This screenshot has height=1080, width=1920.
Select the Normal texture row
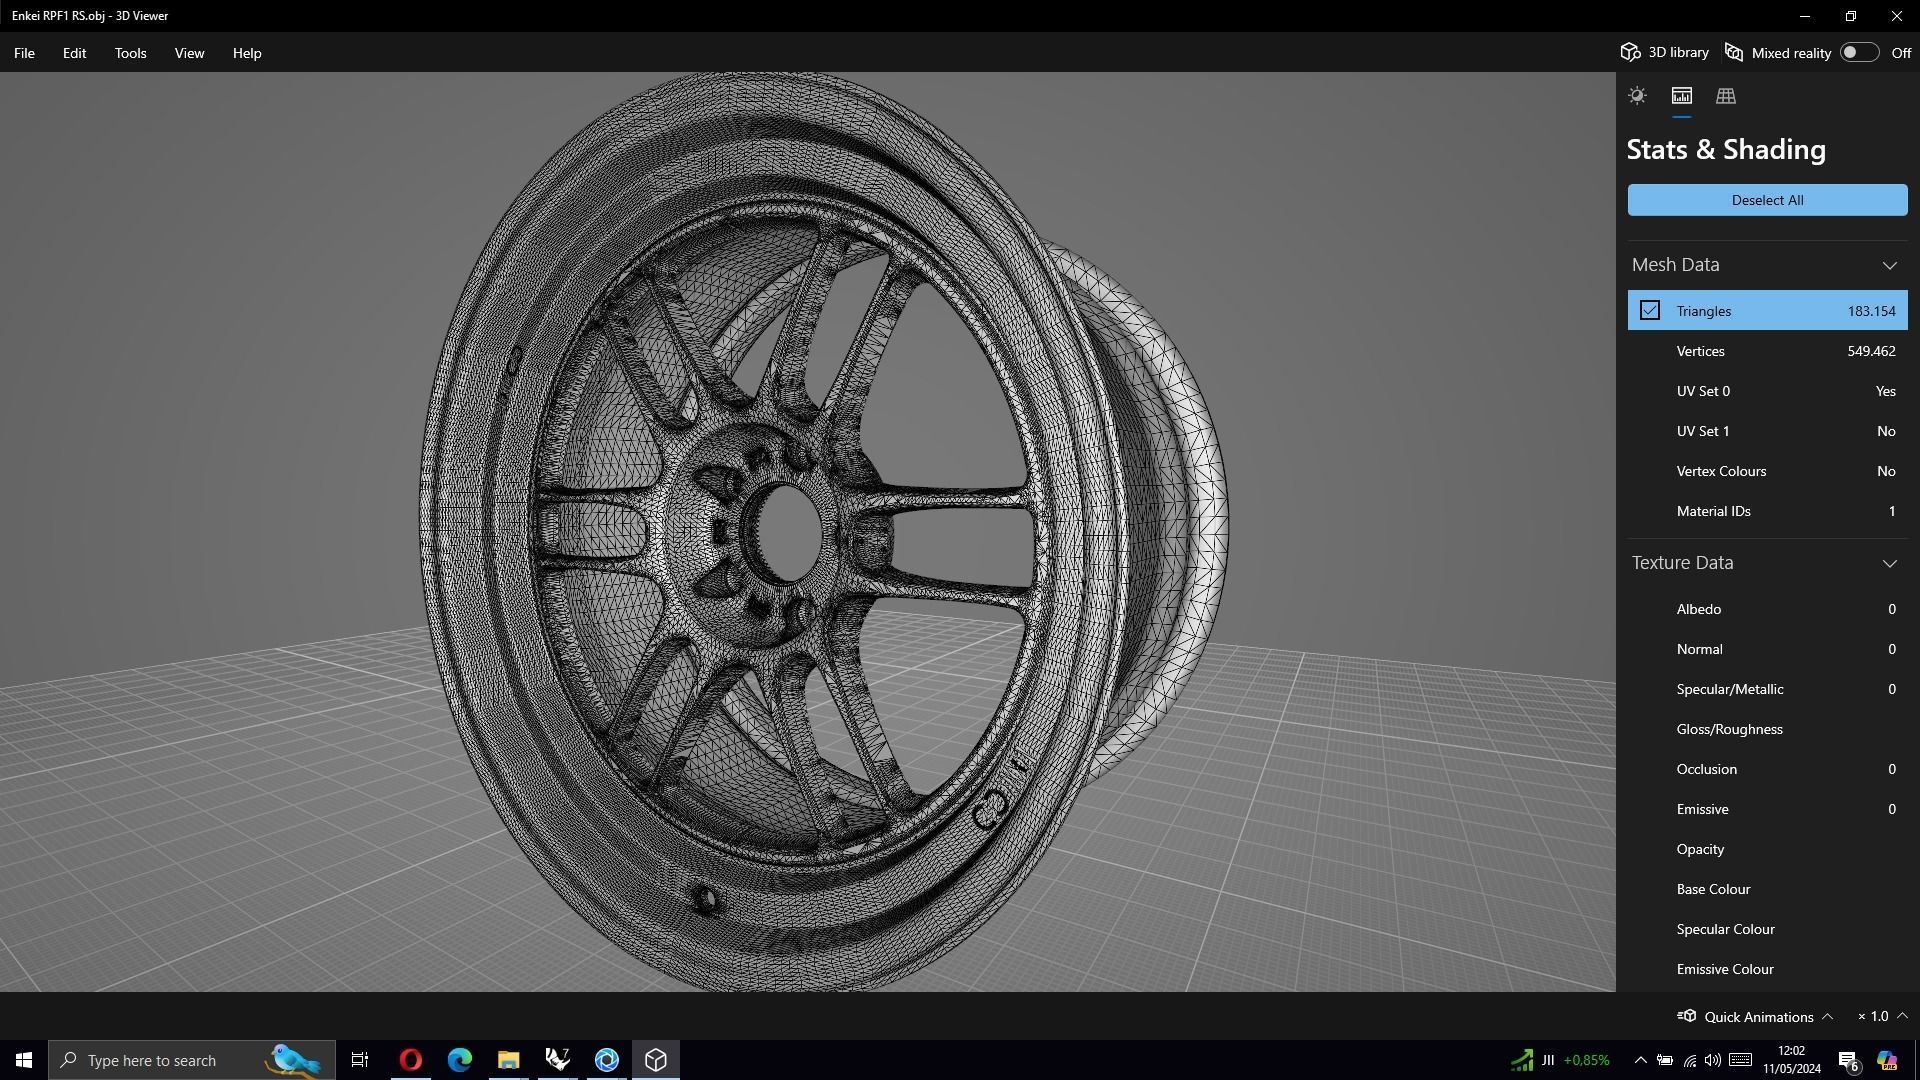pos(1767,649)
